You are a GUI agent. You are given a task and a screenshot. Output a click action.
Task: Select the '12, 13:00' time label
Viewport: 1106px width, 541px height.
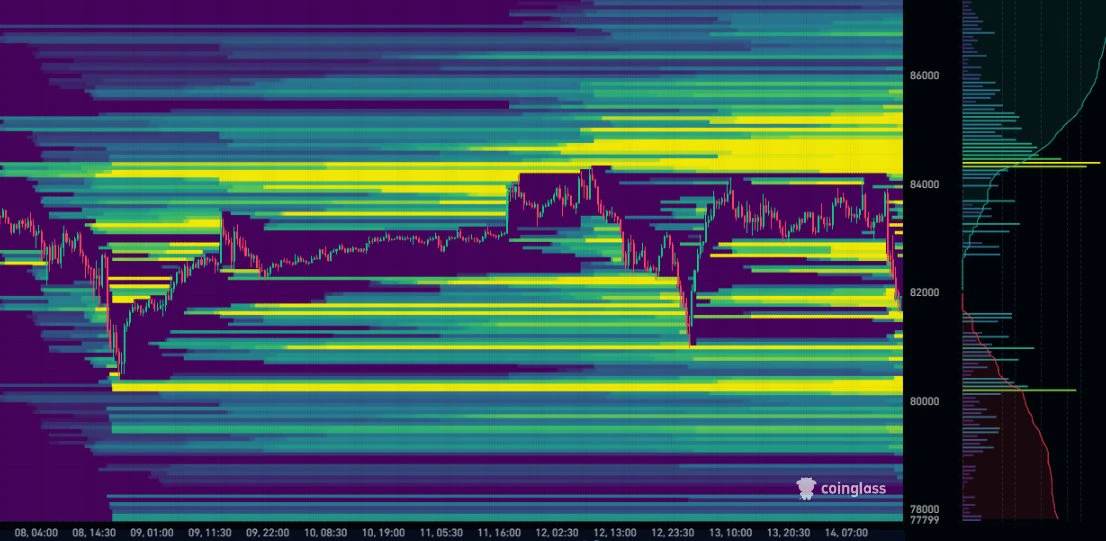point(614,533)
